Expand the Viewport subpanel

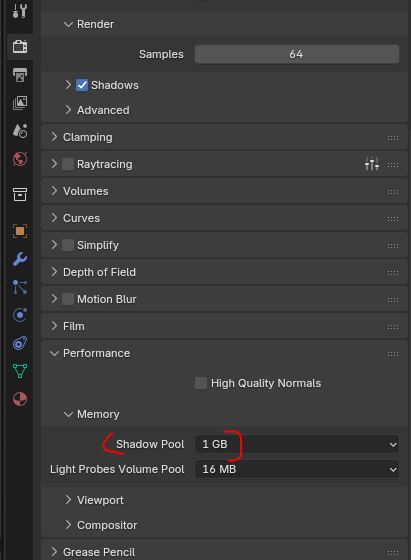click(68, 500)
